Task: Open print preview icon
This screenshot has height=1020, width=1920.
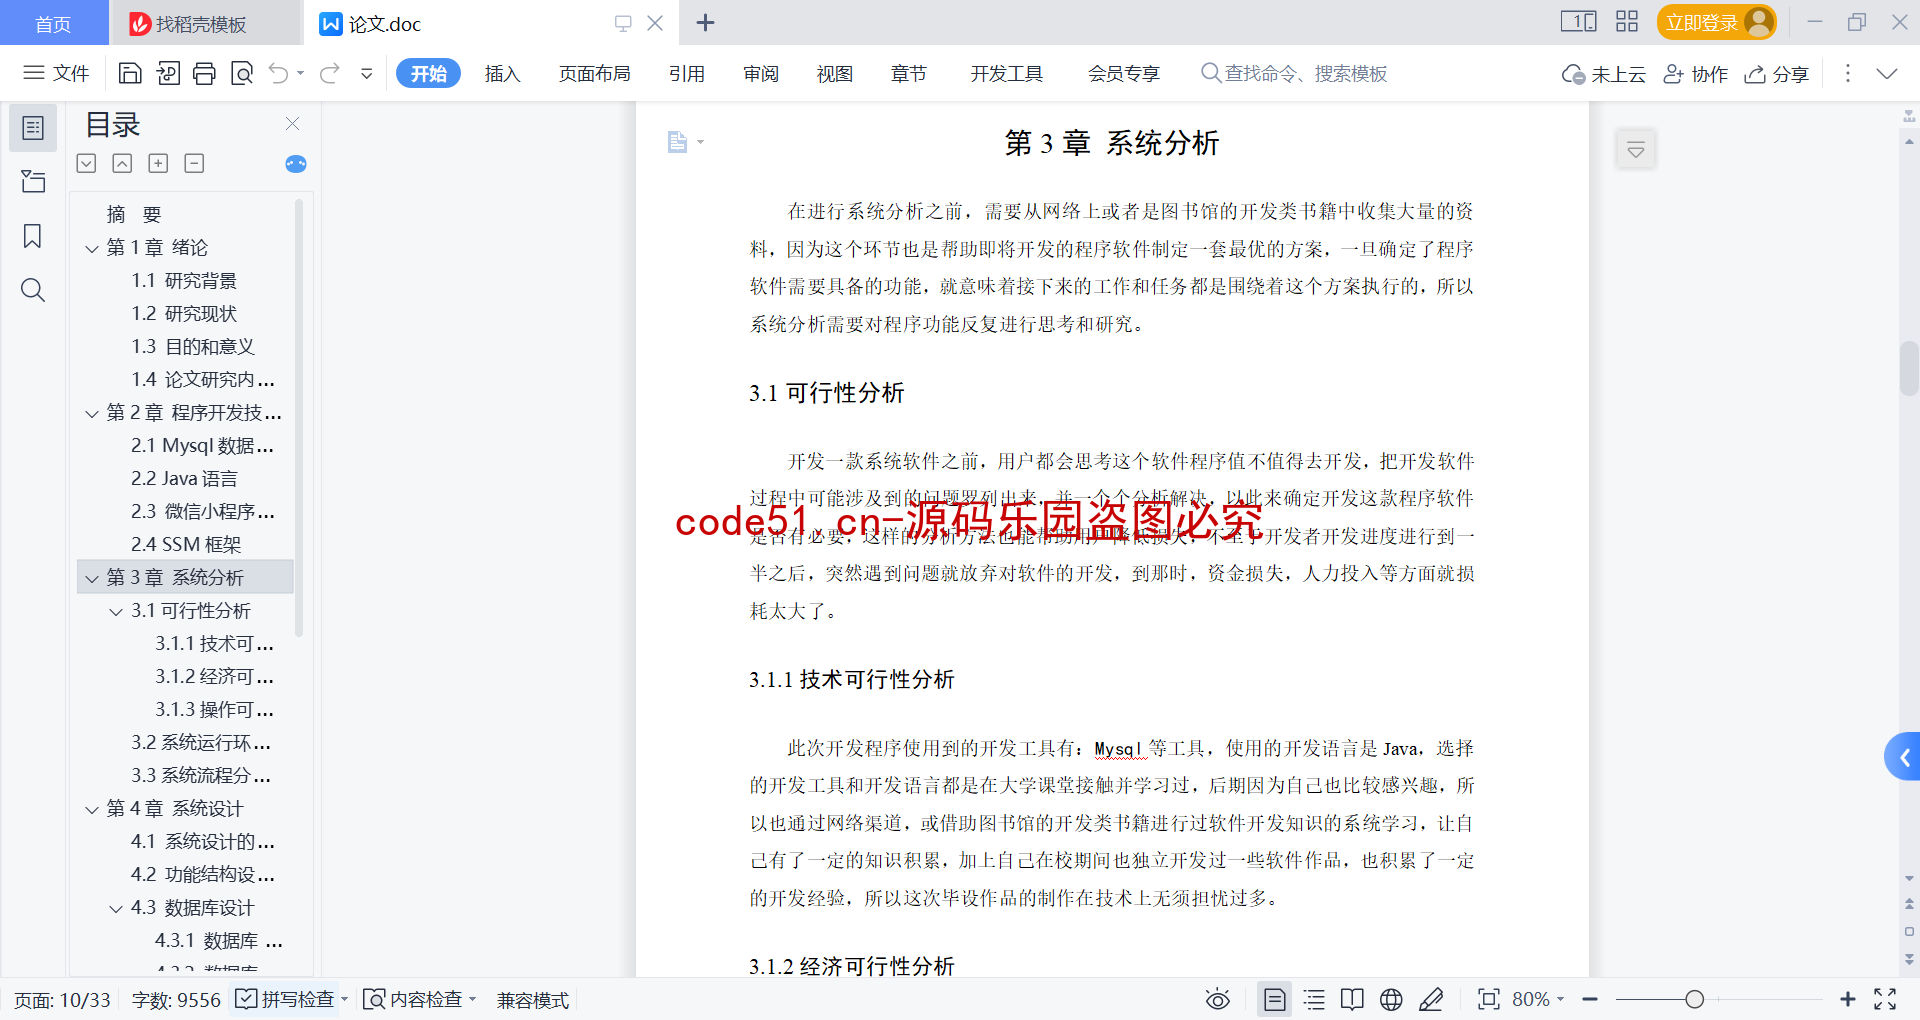Action: click(242, 73)
